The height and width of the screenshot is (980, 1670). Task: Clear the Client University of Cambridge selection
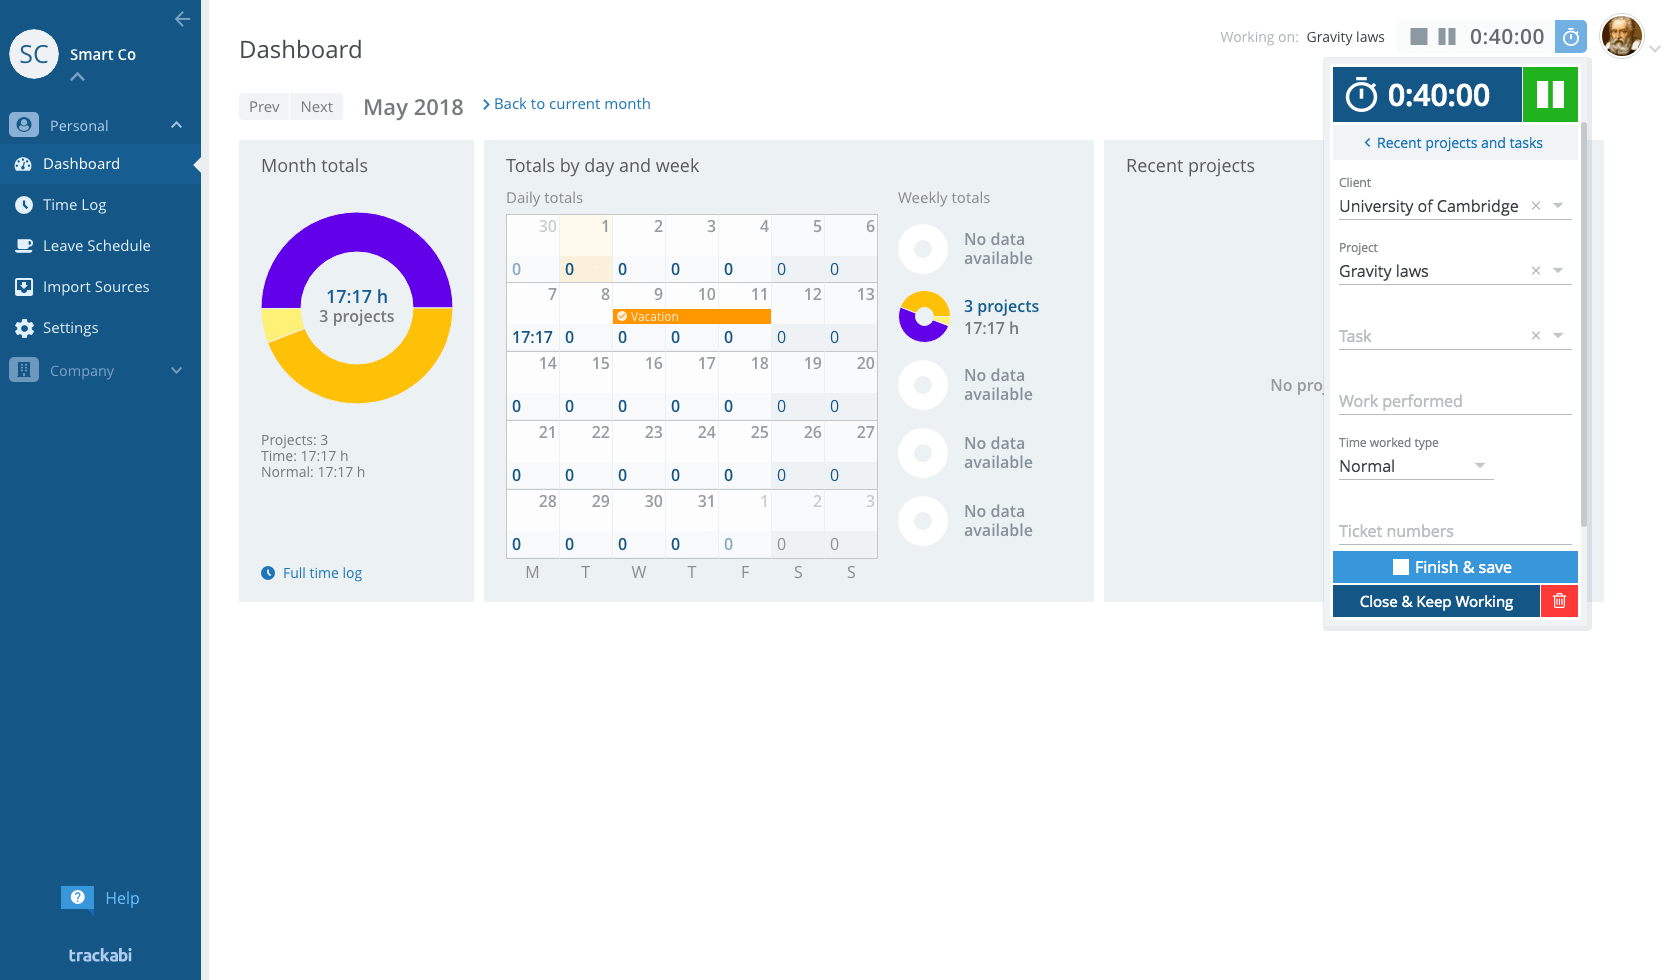pyautogui.click(x=1536, y=206)
